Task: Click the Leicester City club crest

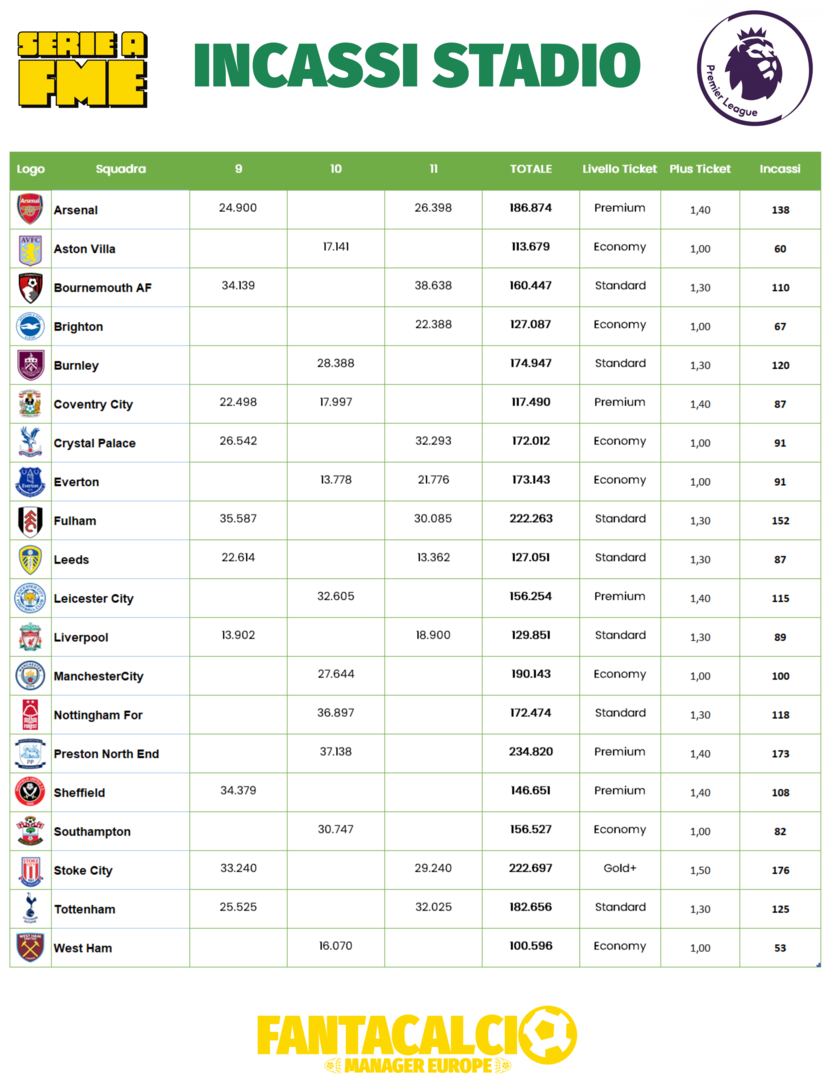Action: click(x=30, y=598)
